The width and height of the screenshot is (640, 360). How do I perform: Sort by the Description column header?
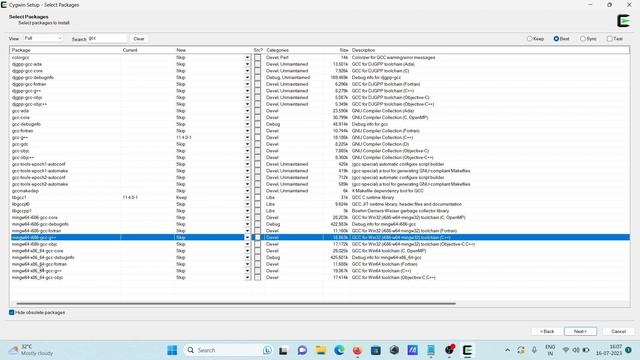tap(490, 50)
